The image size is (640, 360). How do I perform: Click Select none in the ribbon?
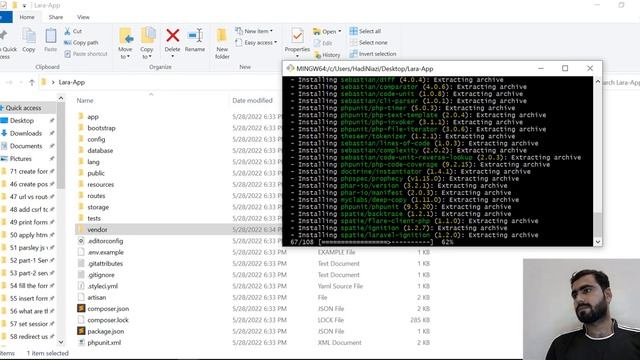(369, 42)
